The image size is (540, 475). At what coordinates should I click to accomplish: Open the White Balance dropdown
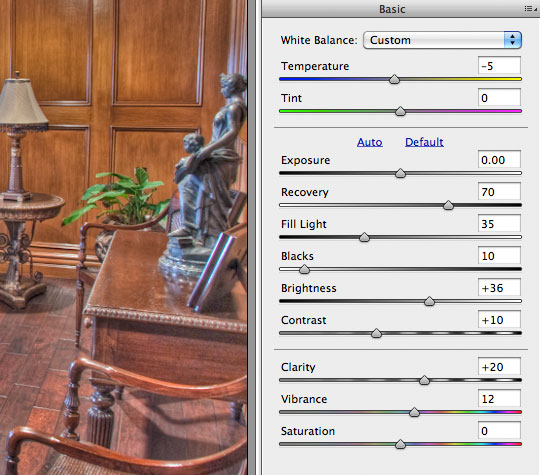click(x=442, y=40)
